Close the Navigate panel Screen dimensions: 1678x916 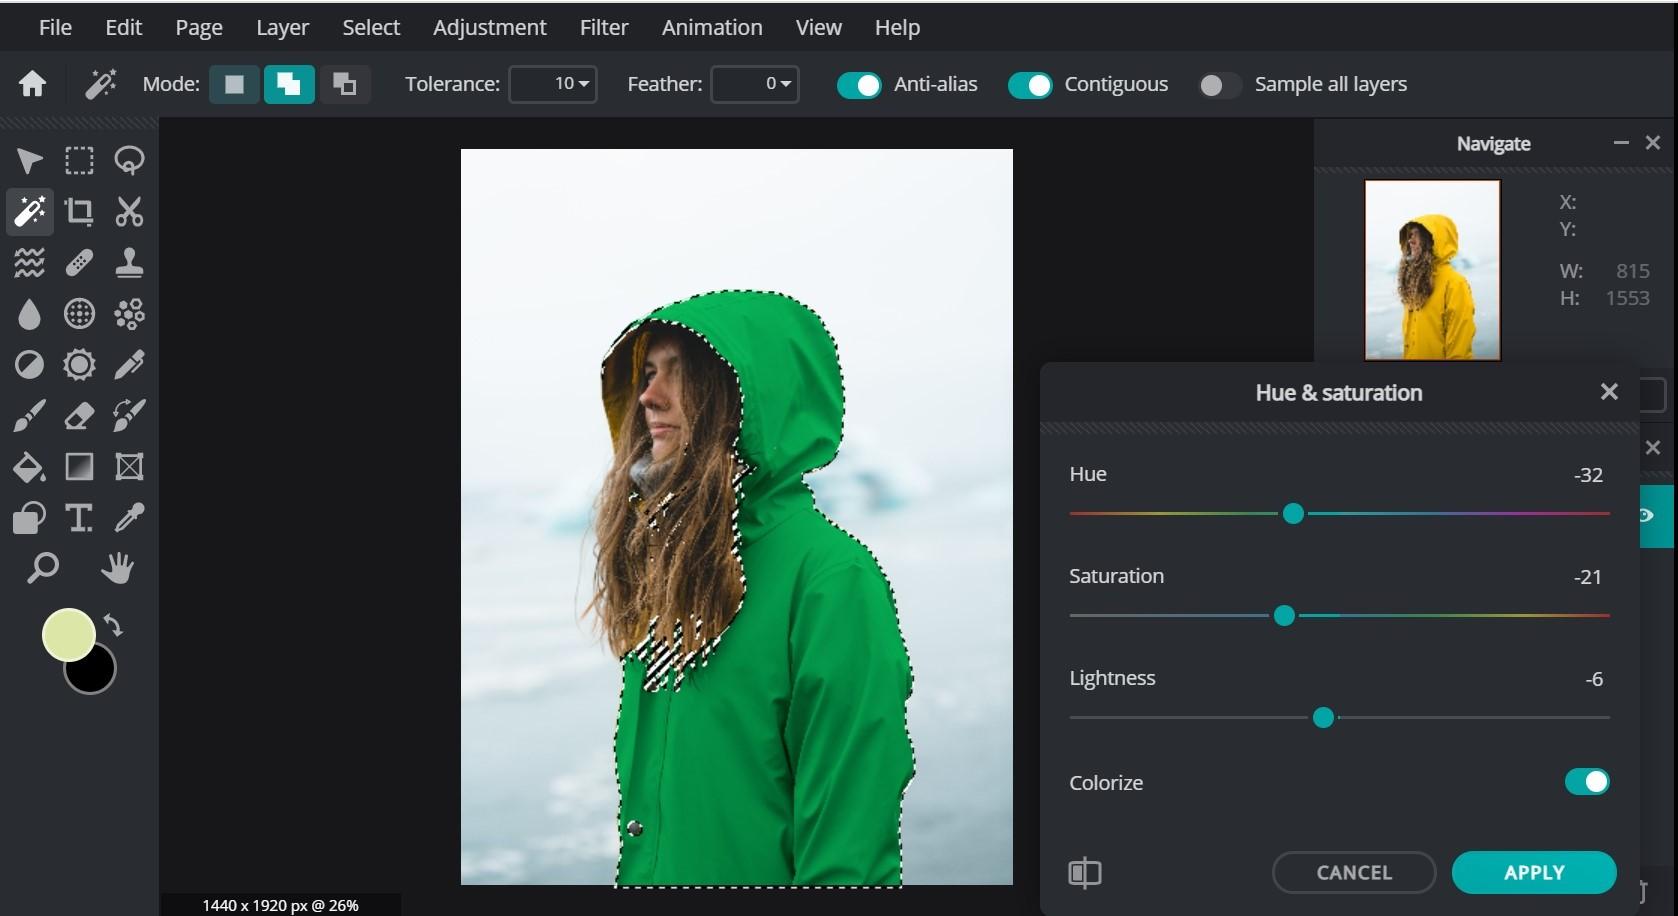pyautogui.click(x=1653, y=143)
